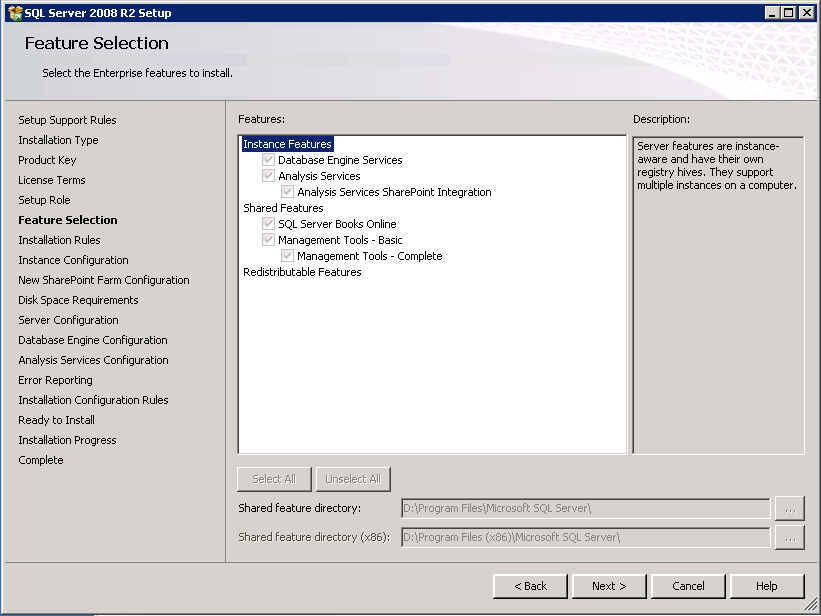Screen dimensions: 821x616
Task: Toggle the SQL Server Books Online checkbox
Action: tap(268, 224)
